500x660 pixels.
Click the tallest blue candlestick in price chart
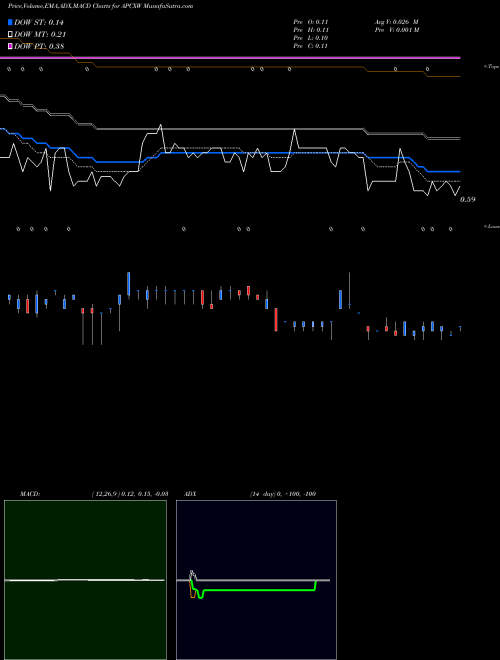(x=129, y=284)
